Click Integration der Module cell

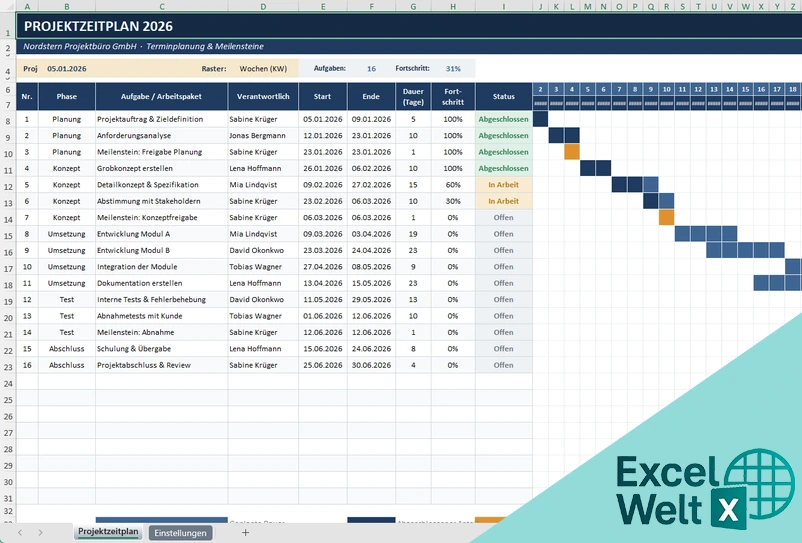point(162,266)
